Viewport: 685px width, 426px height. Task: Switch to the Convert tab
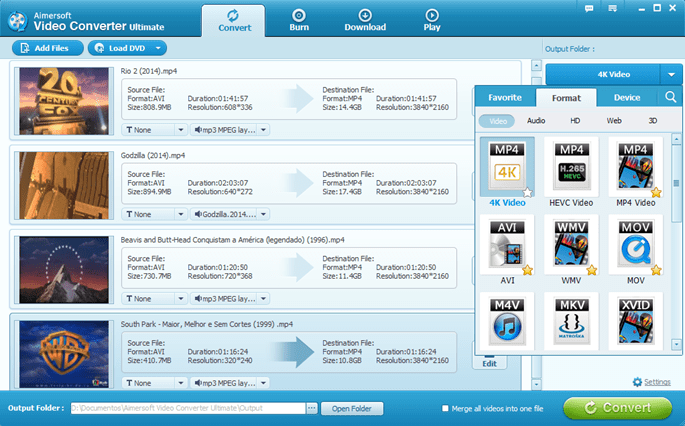235,21
